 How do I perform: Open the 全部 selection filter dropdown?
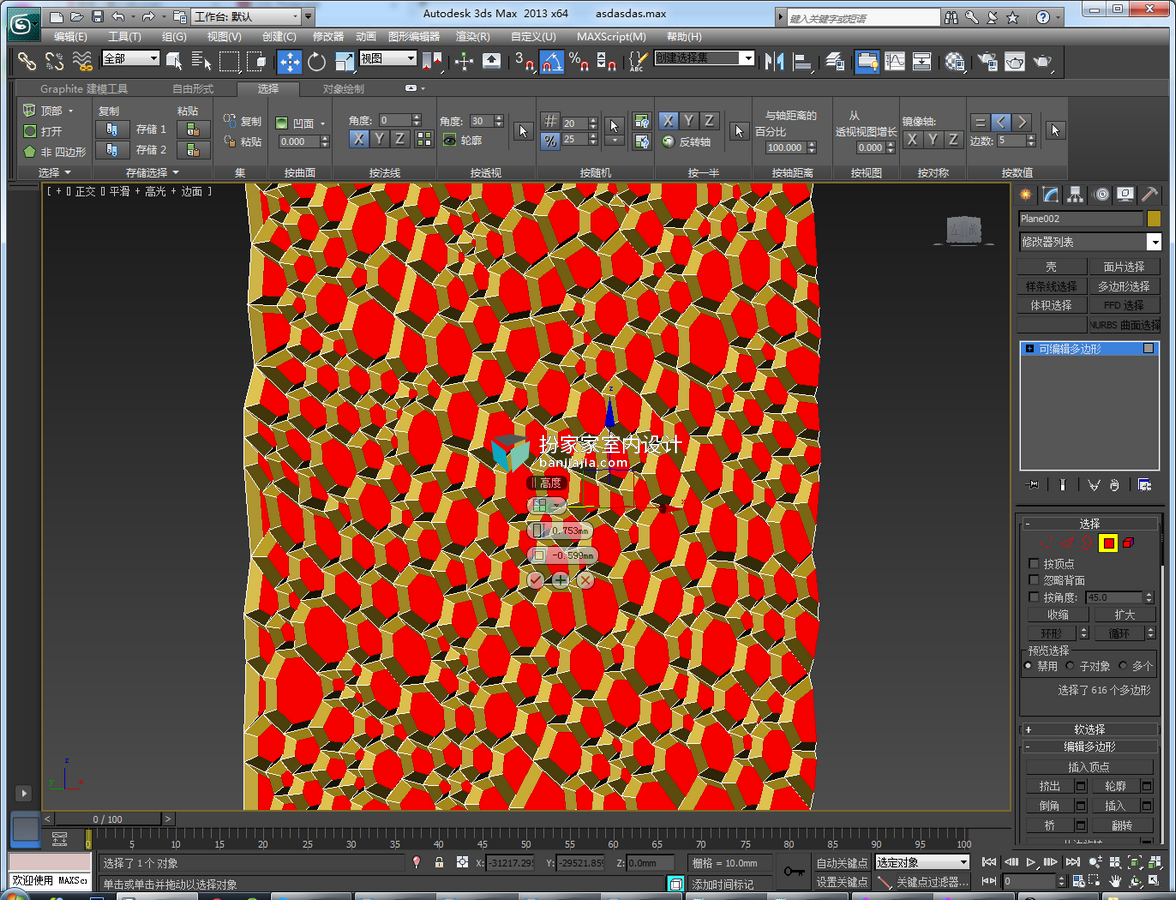[x=131, y=58]
